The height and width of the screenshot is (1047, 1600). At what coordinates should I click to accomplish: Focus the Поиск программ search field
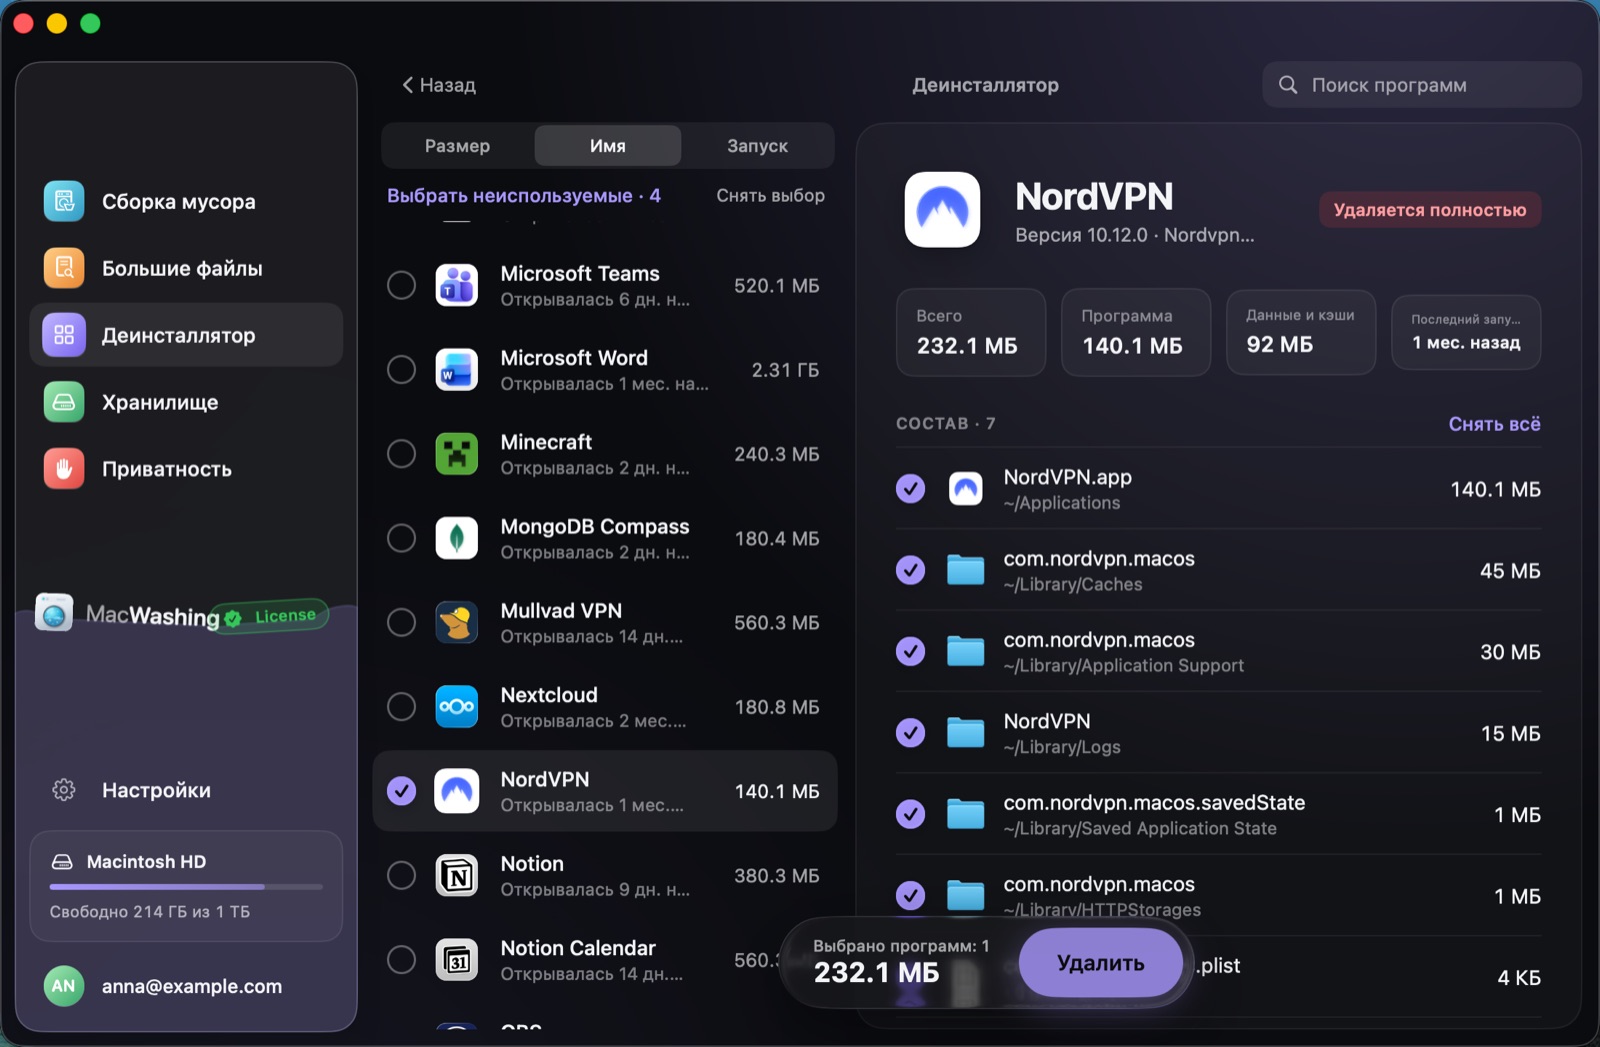point(1421,85)
